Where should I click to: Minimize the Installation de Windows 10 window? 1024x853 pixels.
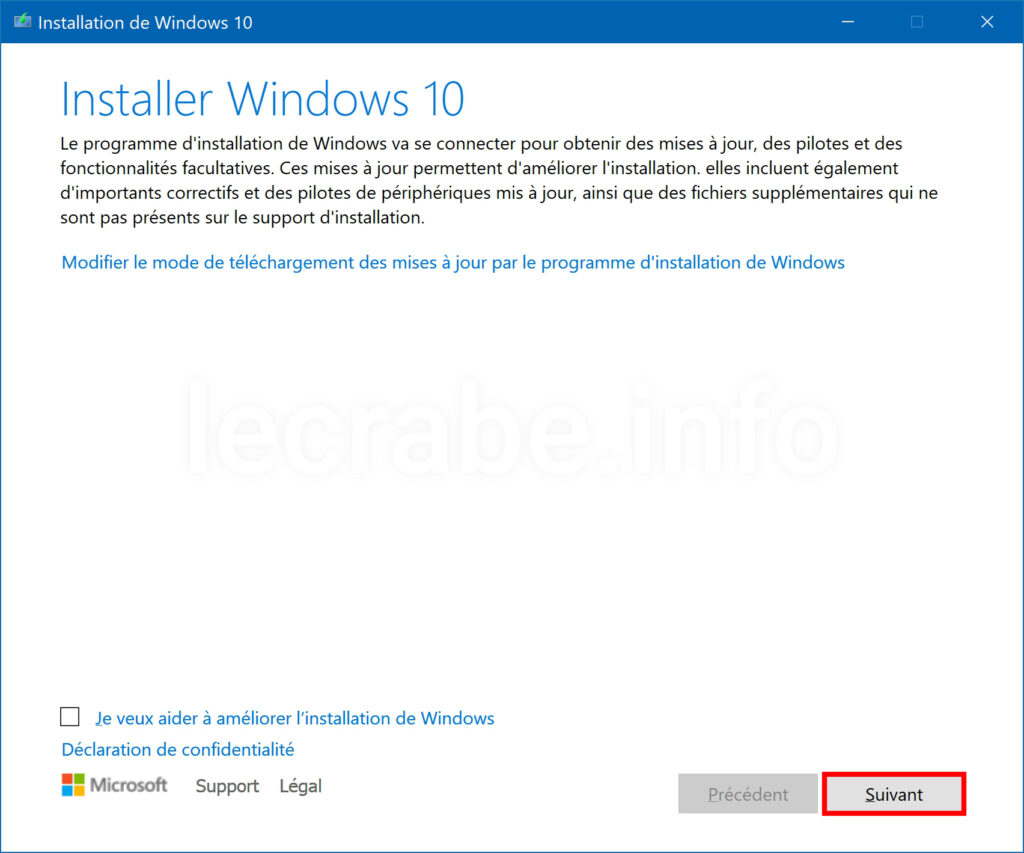tap(848, 22)
